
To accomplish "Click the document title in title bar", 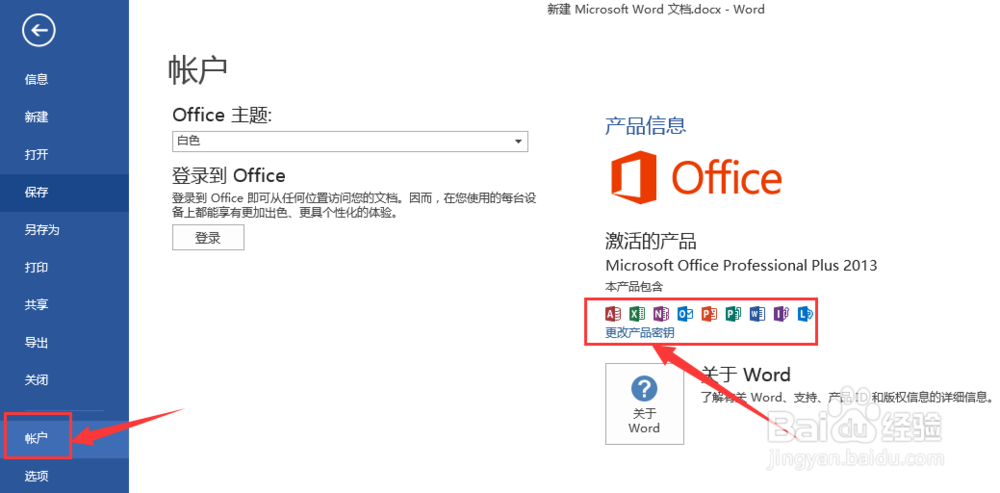I will point(656,10).
